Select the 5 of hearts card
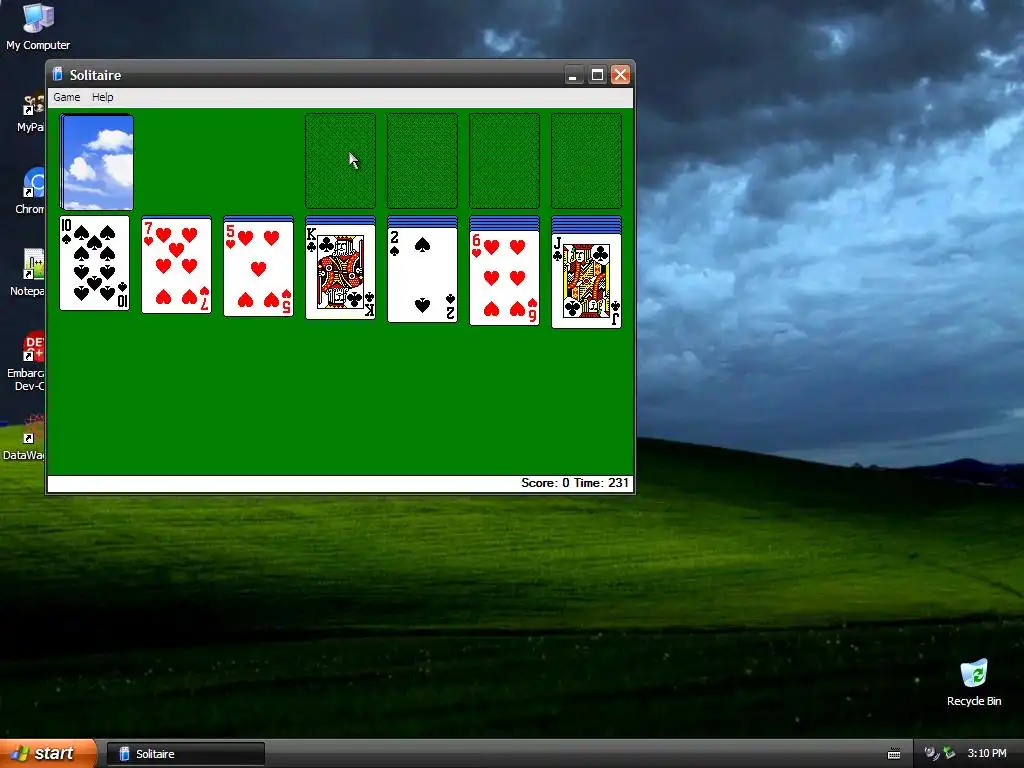Image resolution: width=1024 pixels, height=768 pixels. [x=259, y=269]
